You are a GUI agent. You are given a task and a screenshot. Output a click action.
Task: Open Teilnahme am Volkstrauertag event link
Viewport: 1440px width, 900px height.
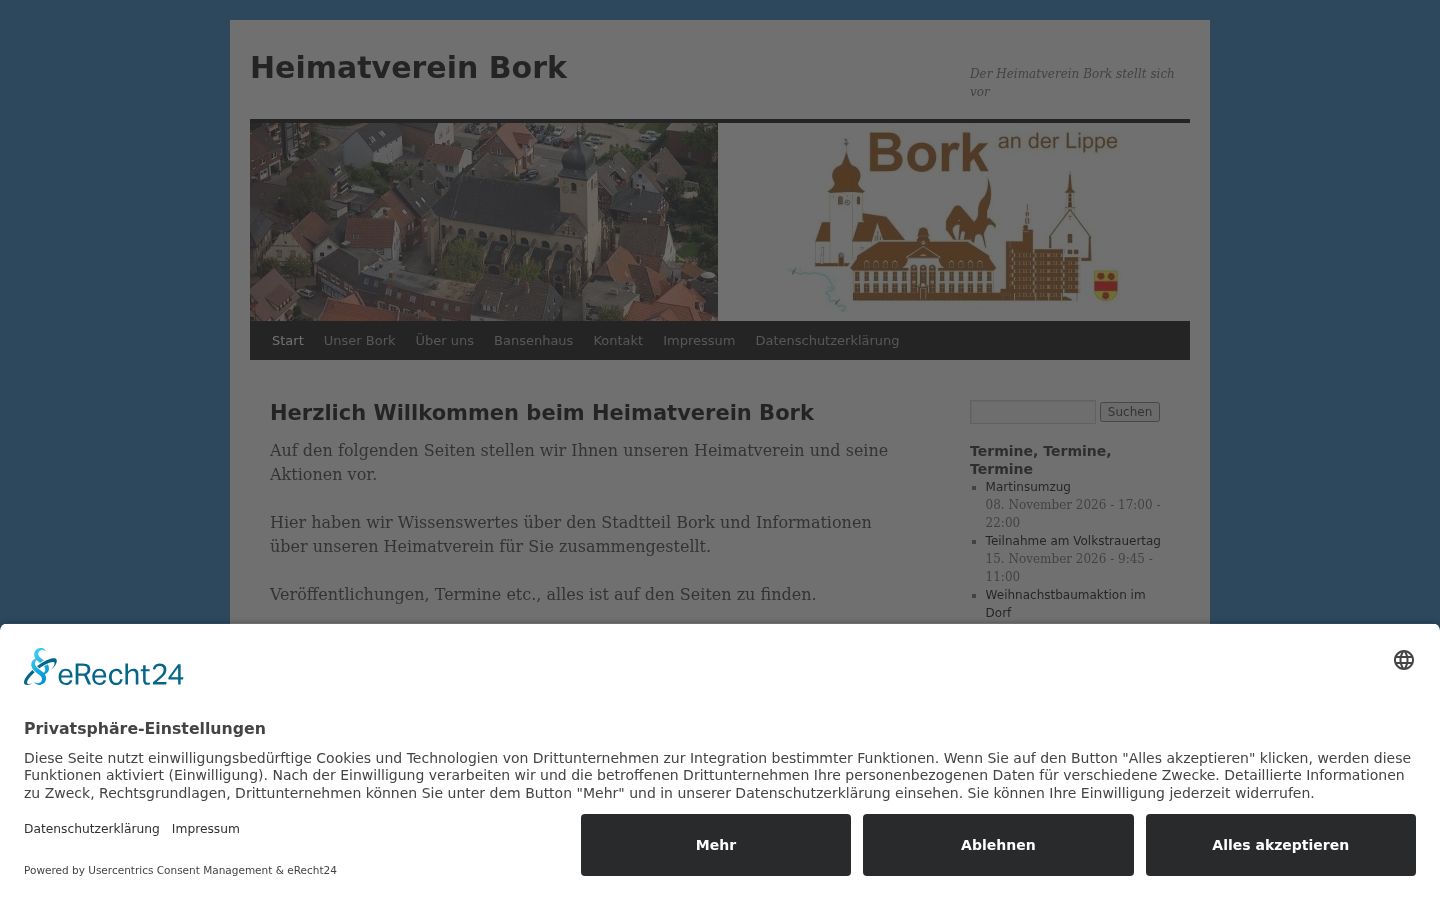pyautogui.click(x=1073, y=541)
